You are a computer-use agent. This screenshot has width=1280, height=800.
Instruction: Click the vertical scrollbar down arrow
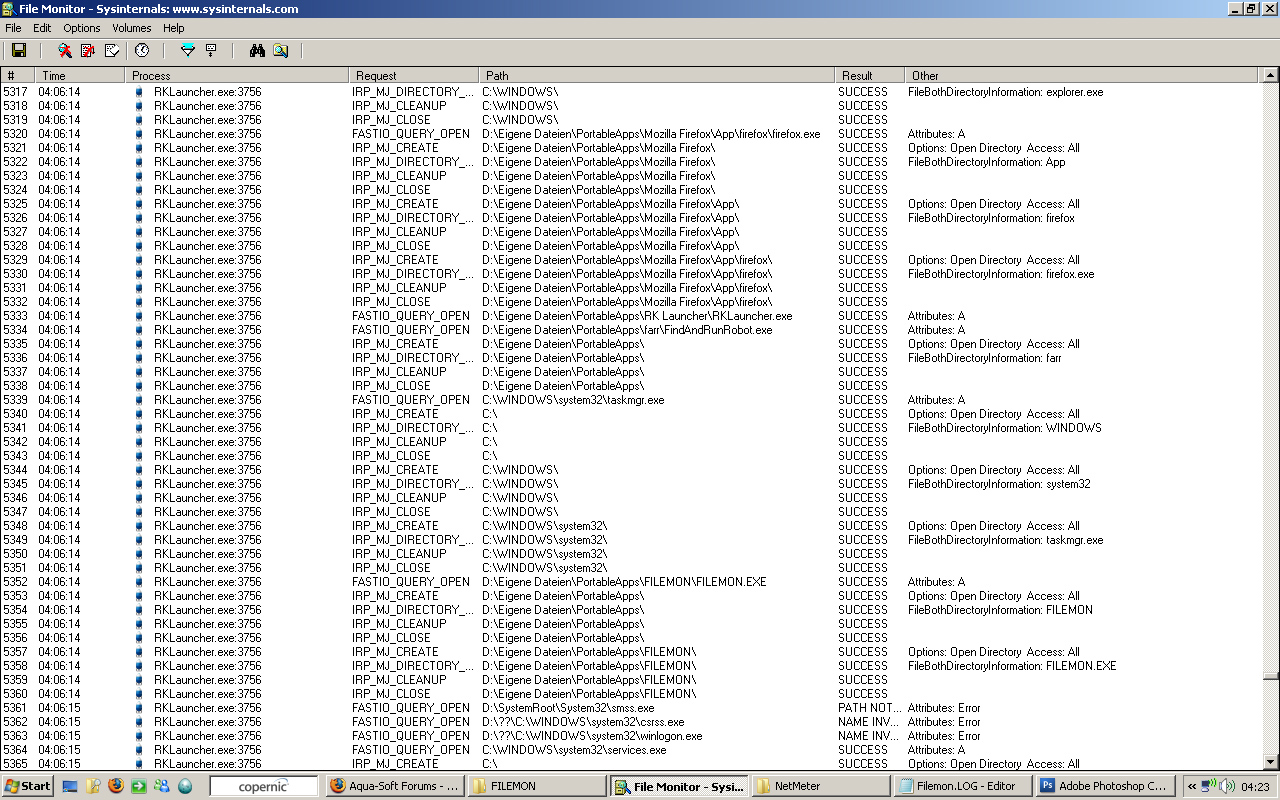1270,762
